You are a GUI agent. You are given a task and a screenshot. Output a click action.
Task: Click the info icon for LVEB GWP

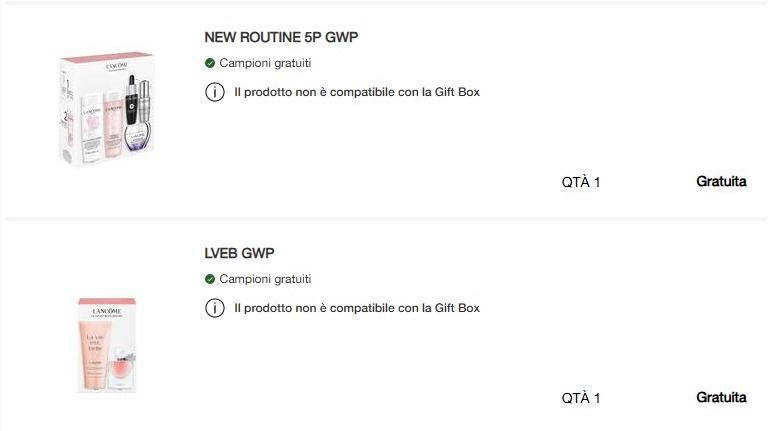(x=214, y=308)
